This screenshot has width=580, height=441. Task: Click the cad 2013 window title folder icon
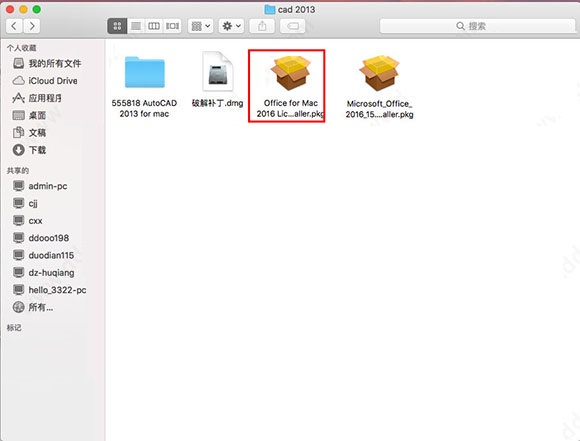click(270, 9)
